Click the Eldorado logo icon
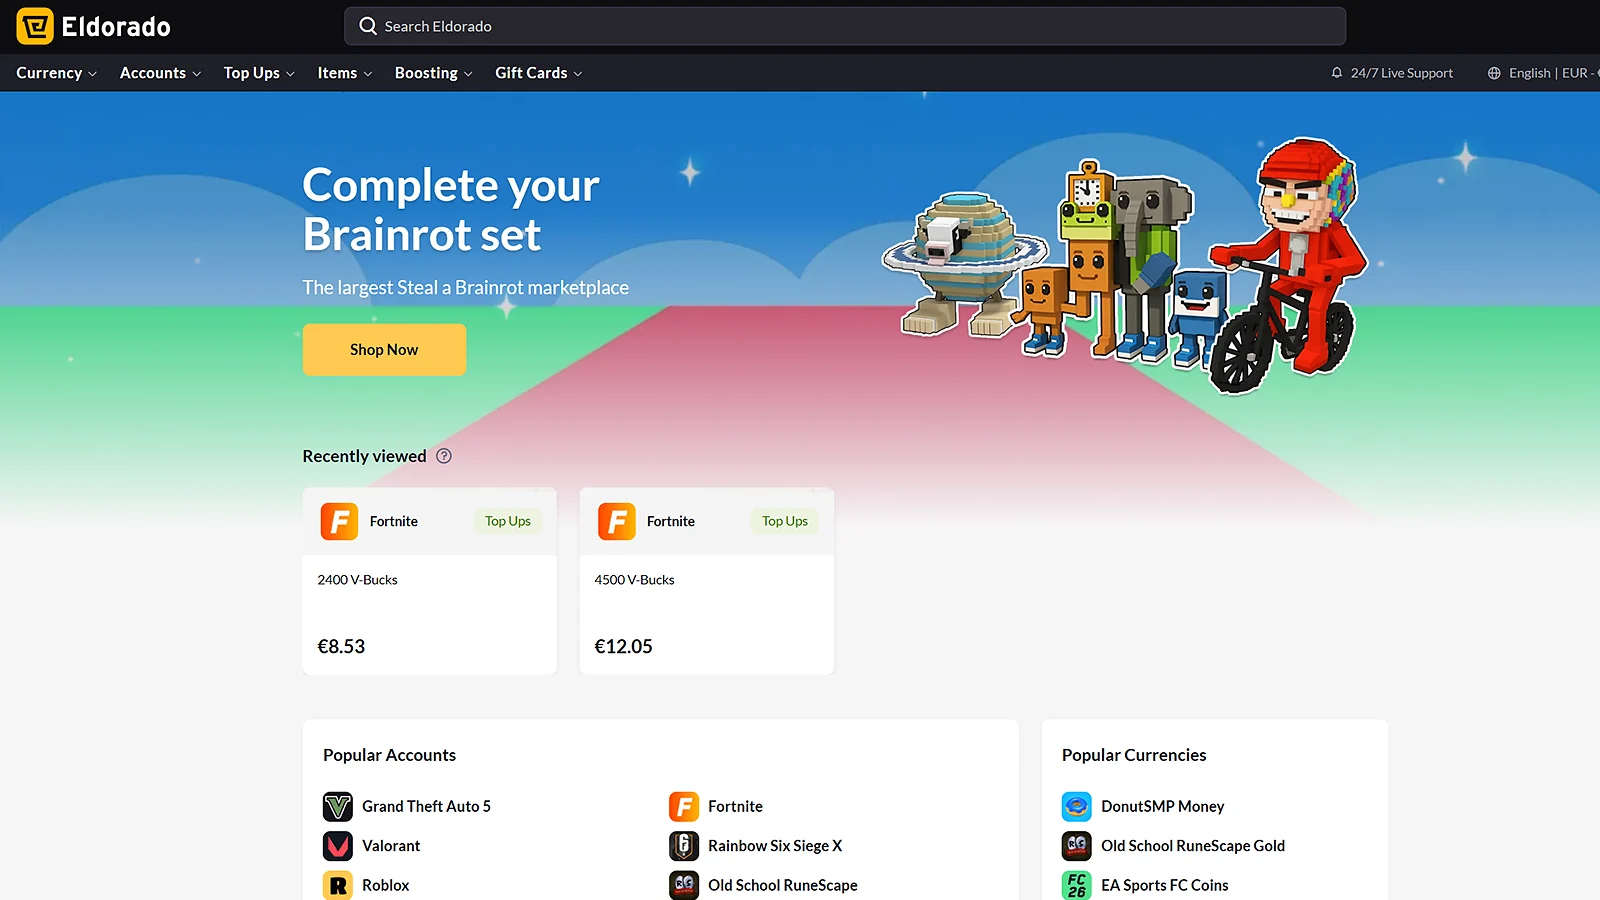This screenshot has height=900, width=1600. pyautogui.click(x=35, y=26)
